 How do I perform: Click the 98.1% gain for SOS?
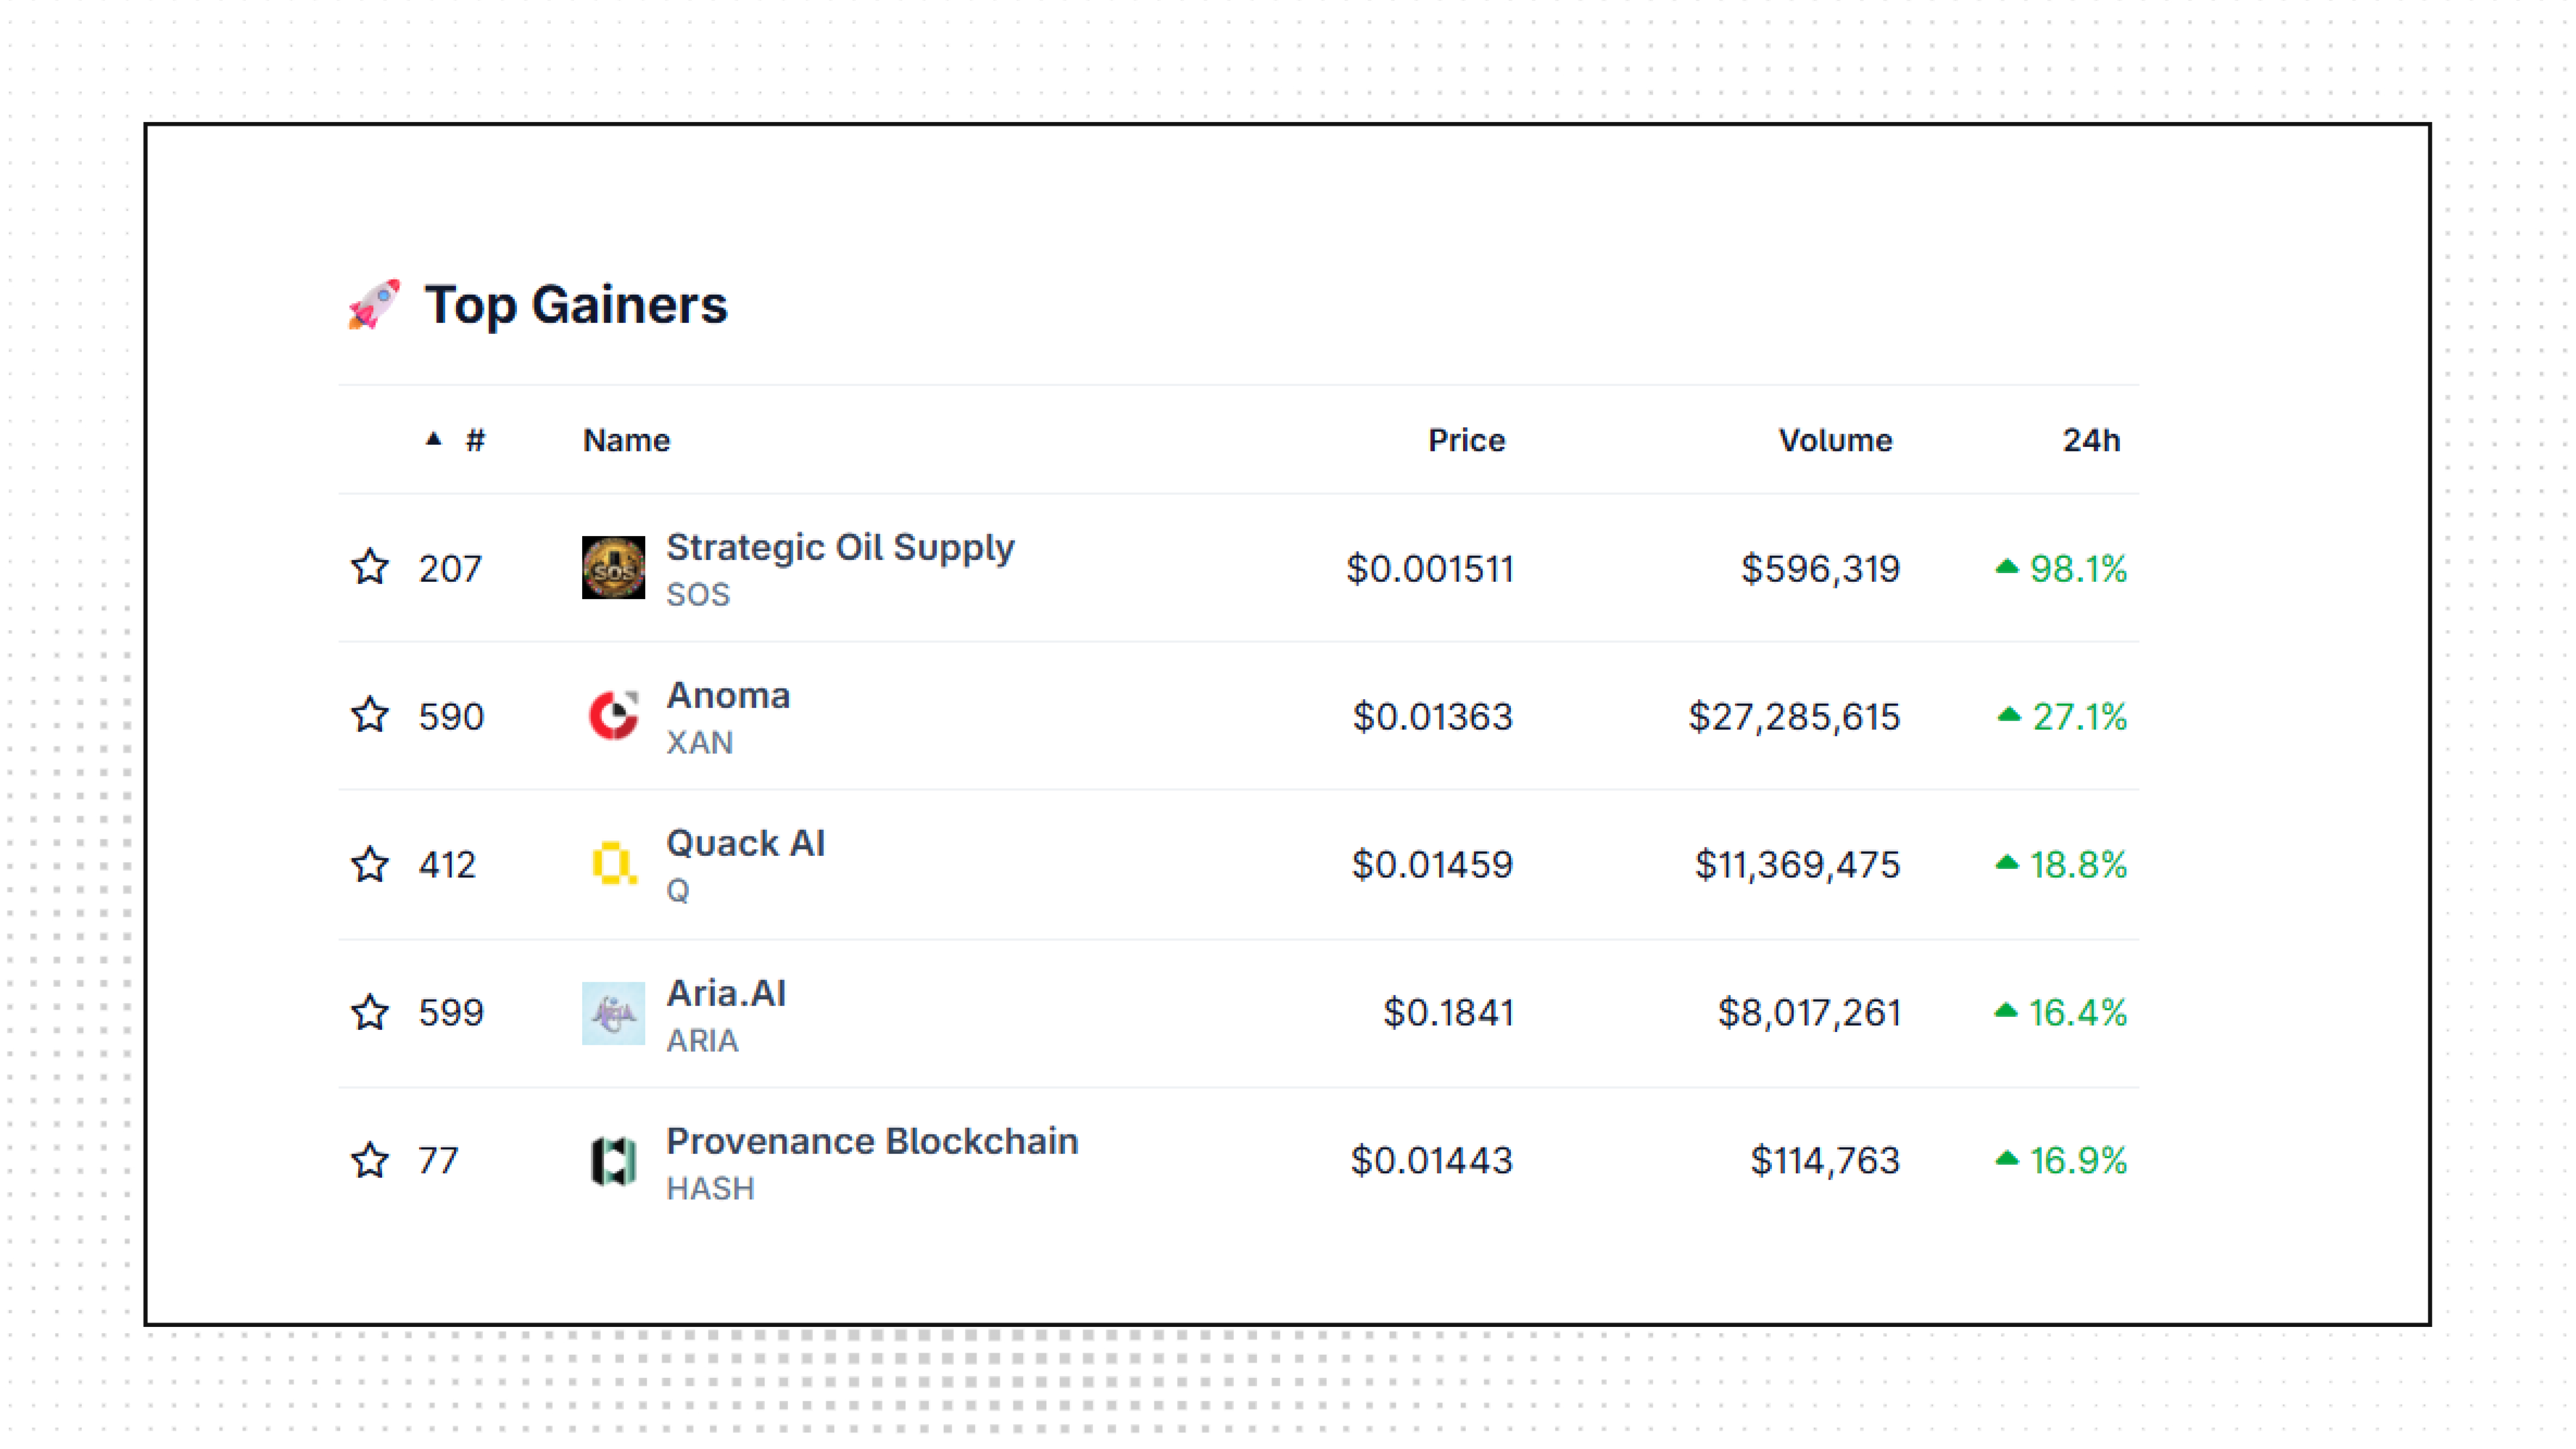(x=2076, y=569)
